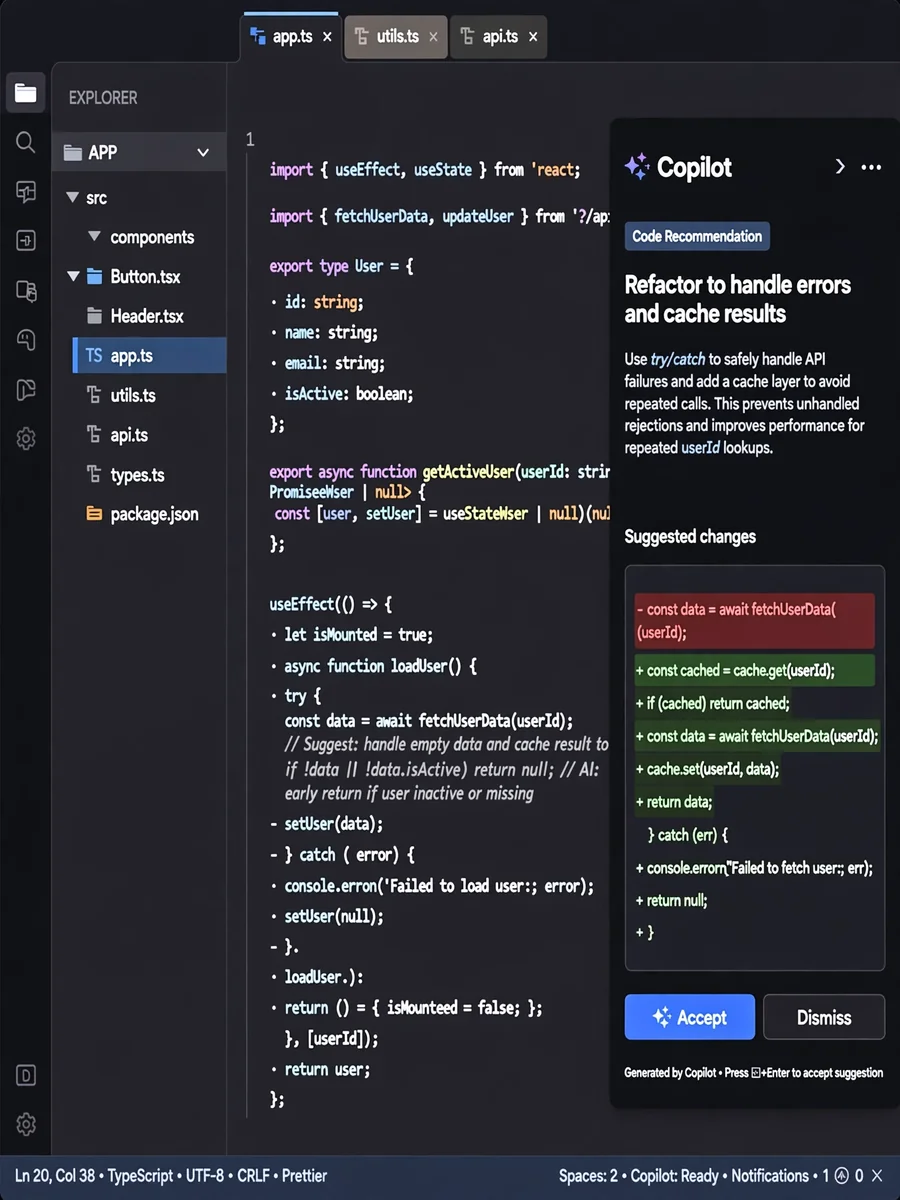900x1200 pixels.
Task: Click the upper gear icon in activity bar
Action: click(26, 438)
